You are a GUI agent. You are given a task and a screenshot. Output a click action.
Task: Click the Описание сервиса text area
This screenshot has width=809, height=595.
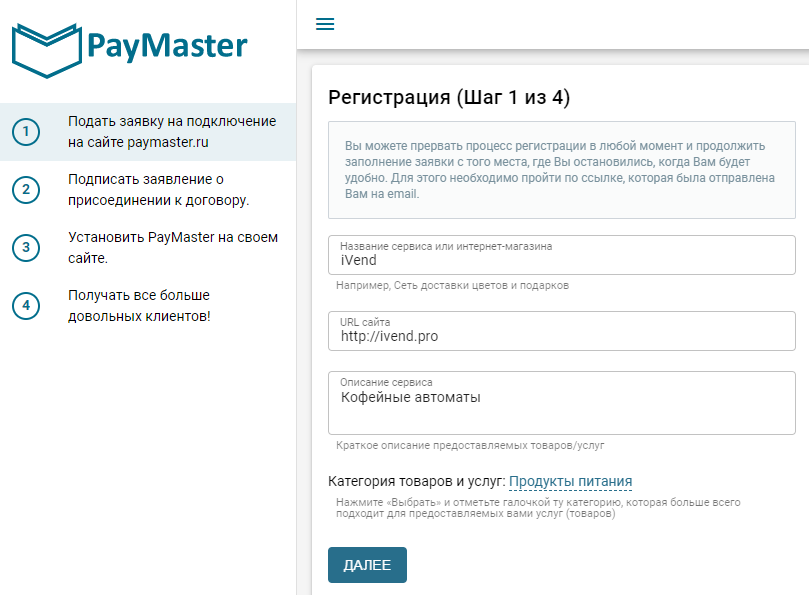(562, 403)
